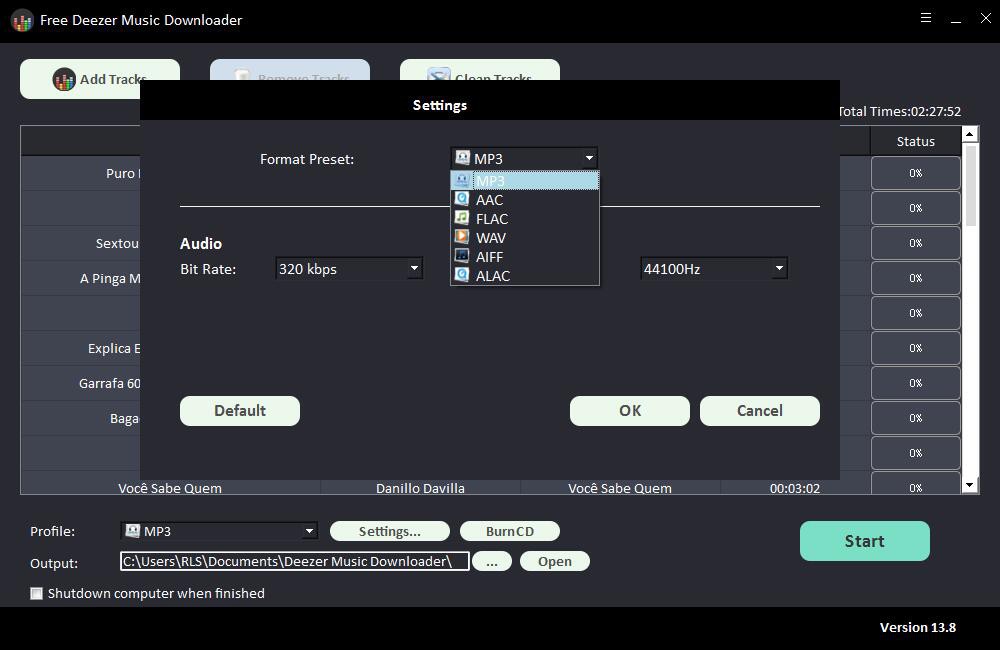The image size is (1000, 650).
Task: Open the Profile MP3 dropdown
Action: [219, 531]
